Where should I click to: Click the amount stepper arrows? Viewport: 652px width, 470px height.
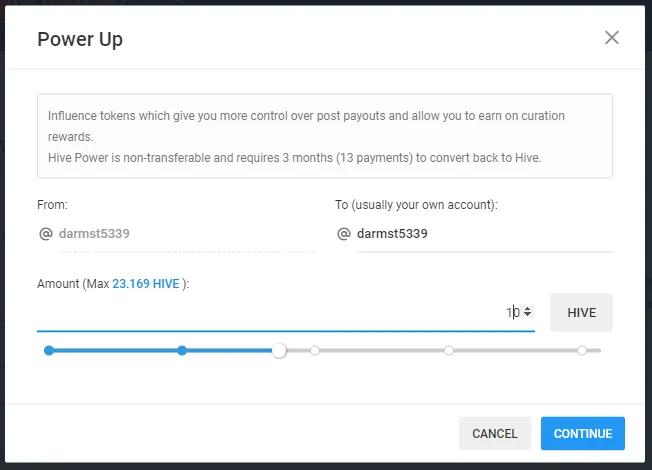click(527, 311)
